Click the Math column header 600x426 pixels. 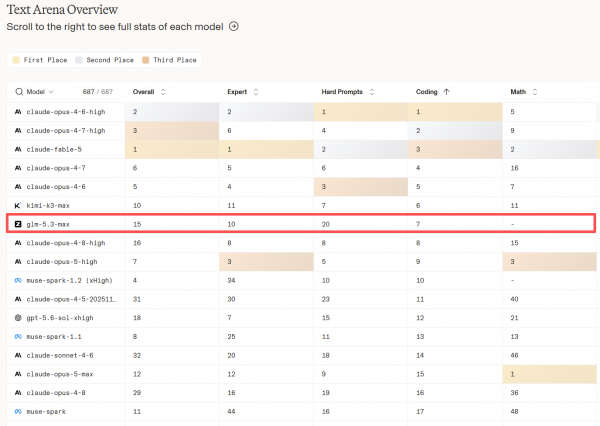tap(518, 92)
